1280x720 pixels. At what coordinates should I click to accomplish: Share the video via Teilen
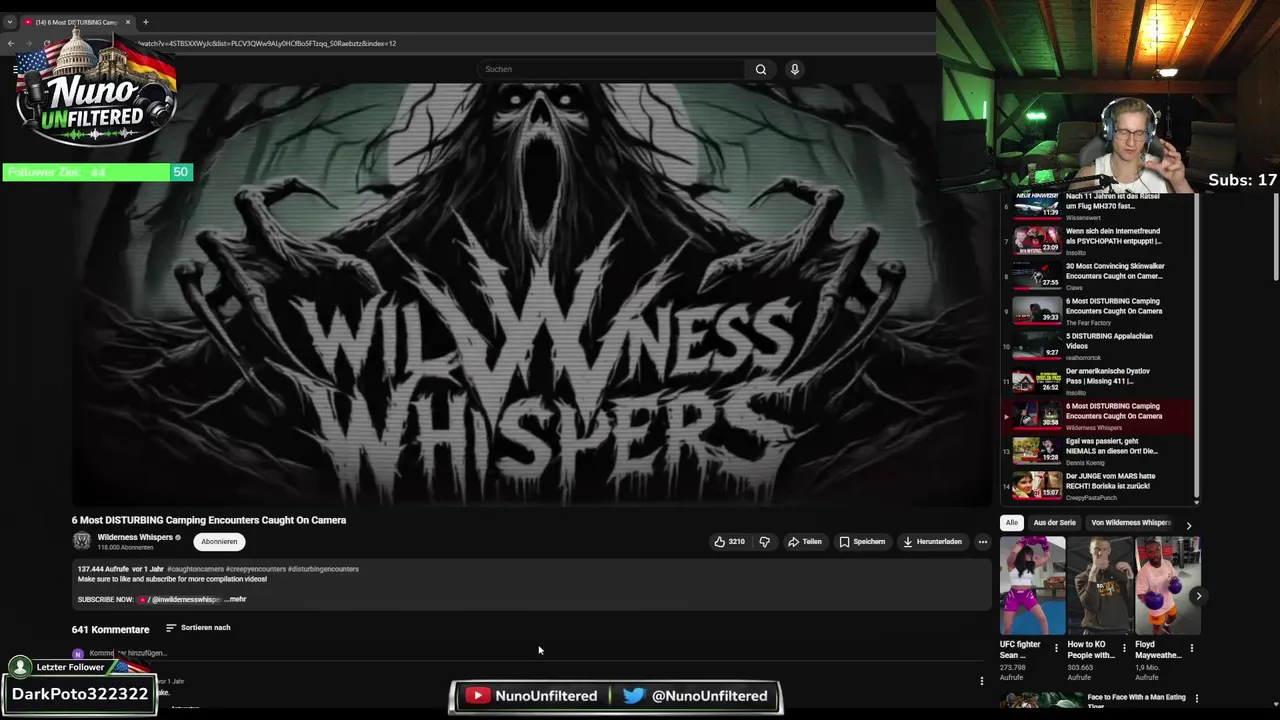coord(804,542)
